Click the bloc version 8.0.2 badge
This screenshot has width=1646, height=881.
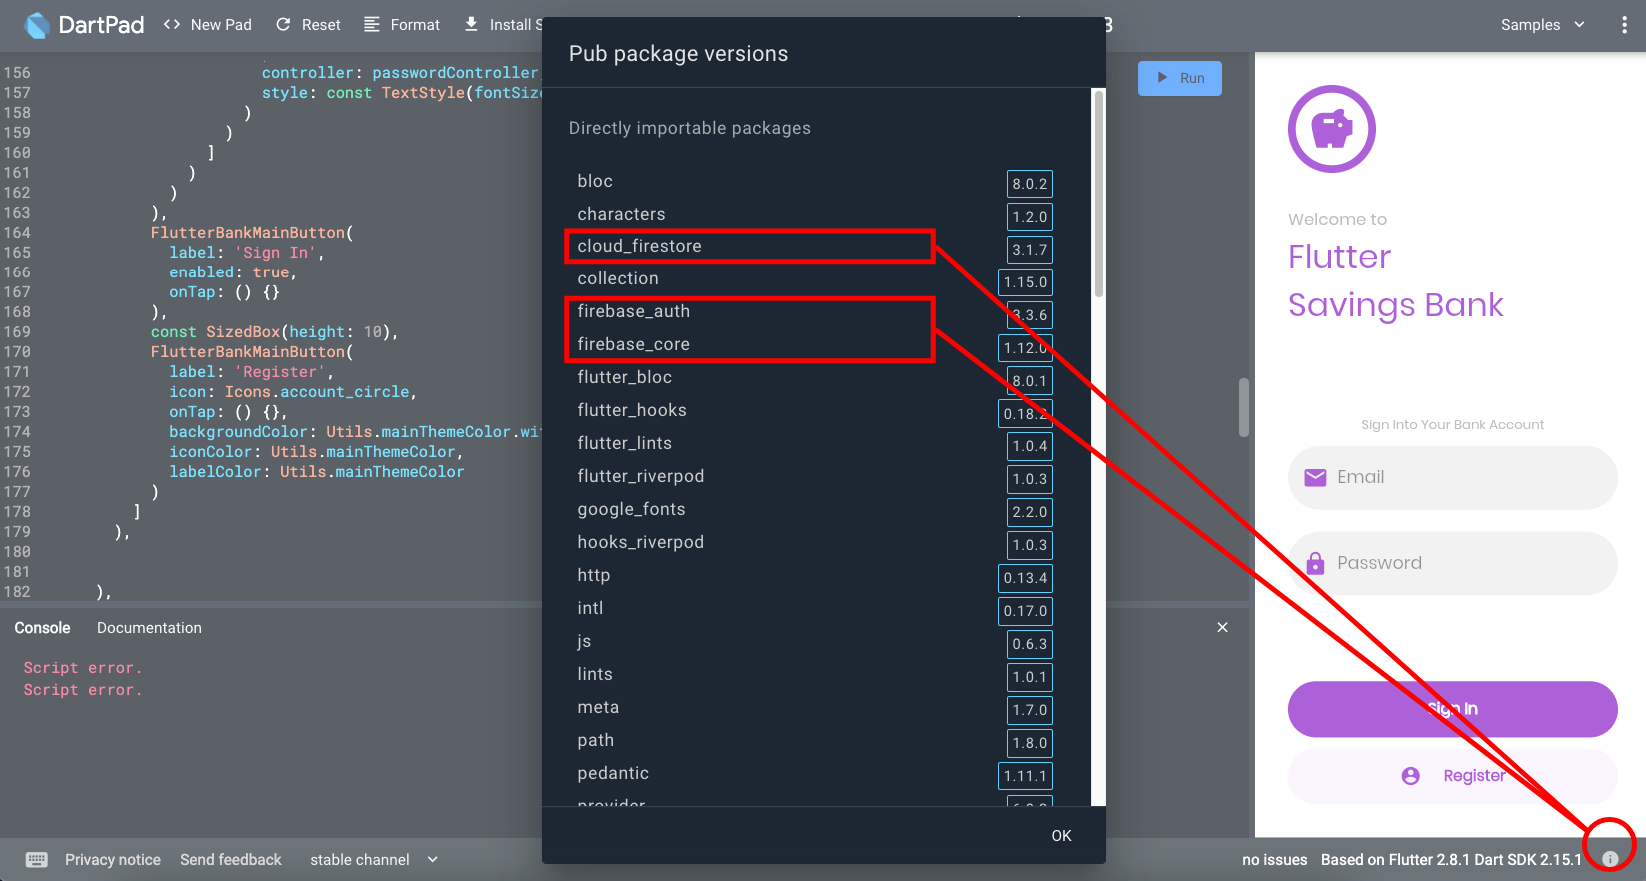[x=1029, y=184]
